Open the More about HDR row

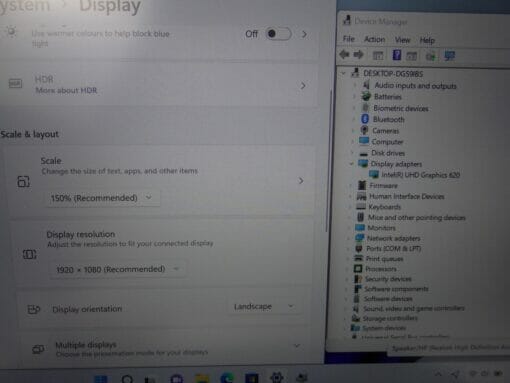point(159,85)
